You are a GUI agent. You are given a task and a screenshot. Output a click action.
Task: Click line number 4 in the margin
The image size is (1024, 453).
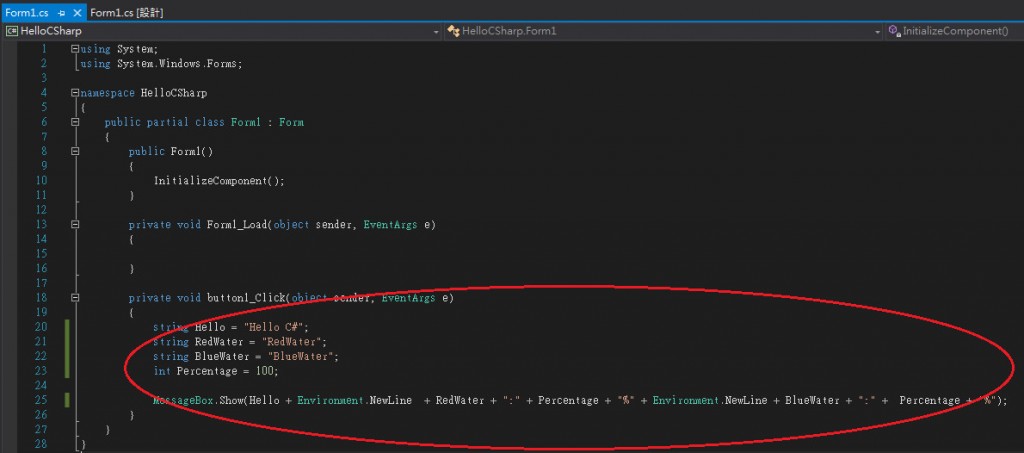pyautogui.click(x=43, y=93)
